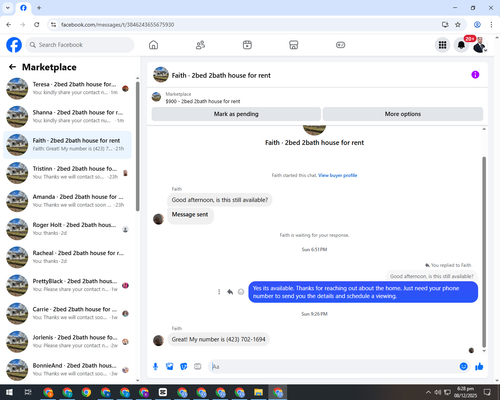Image resolution: width=500 pixels, height=400 pixels.
Task: Open PrettyBlack's conversation
Action: click(68, 285)
